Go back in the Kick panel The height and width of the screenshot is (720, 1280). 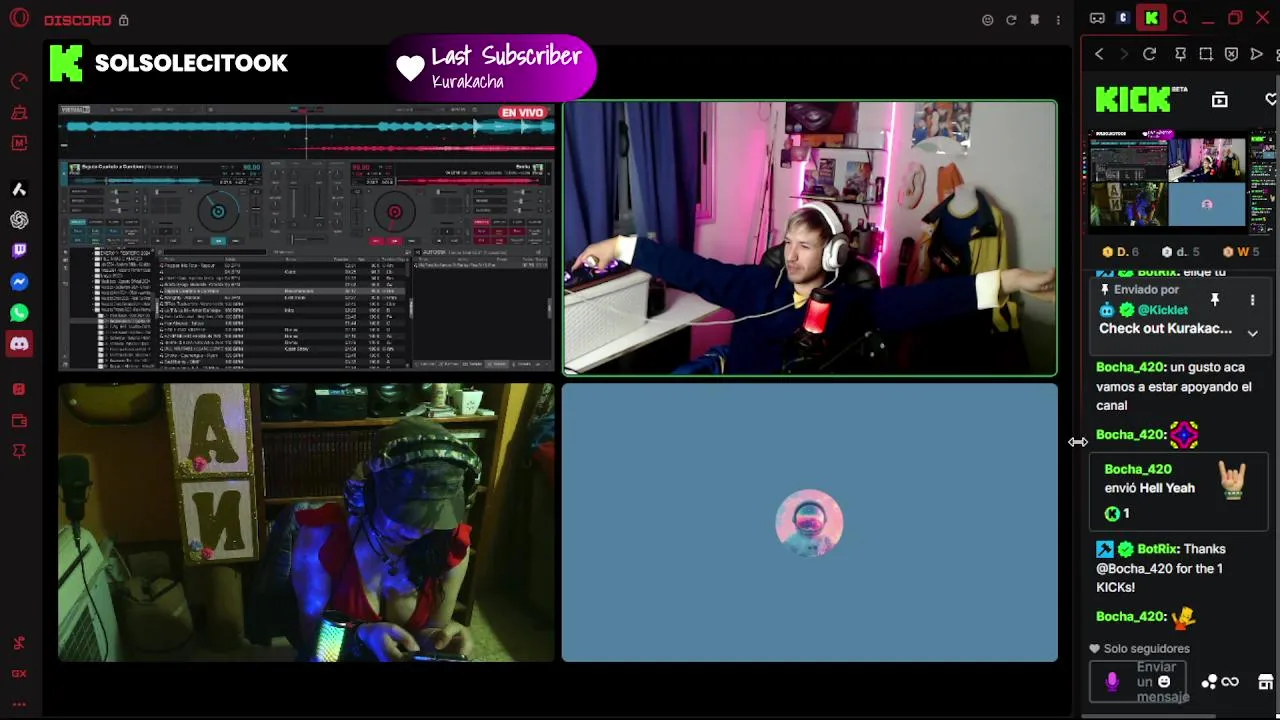[x=1099, y=54]
